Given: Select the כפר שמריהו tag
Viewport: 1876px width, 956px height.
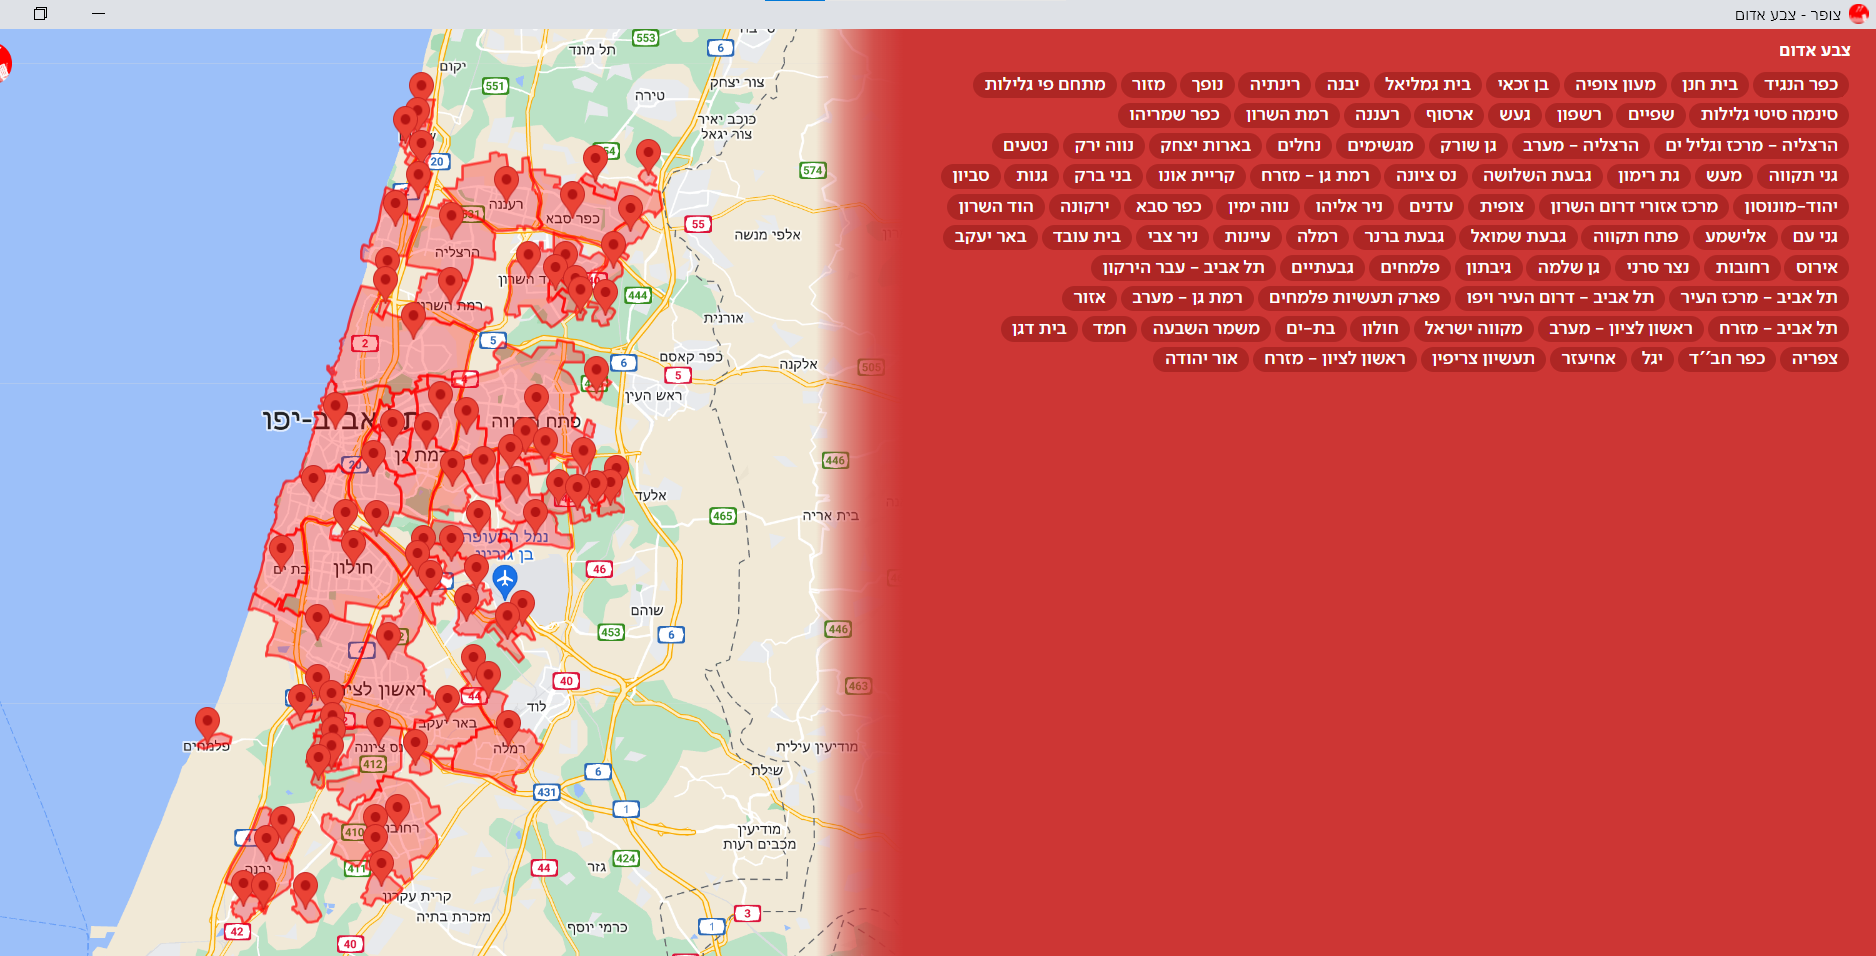Looking at the screenshot, I should pos(1174,115).
